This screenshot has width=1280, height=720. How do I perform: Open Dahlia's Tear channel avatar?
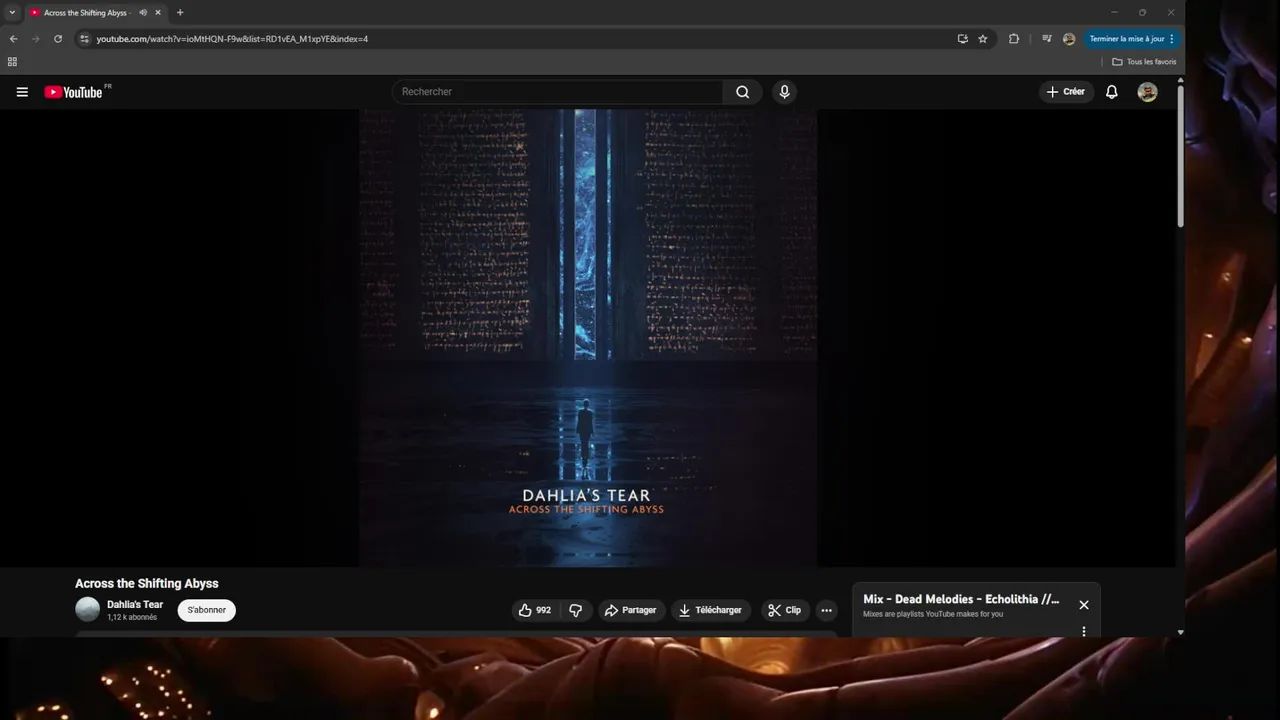click(x=88, y=609)
